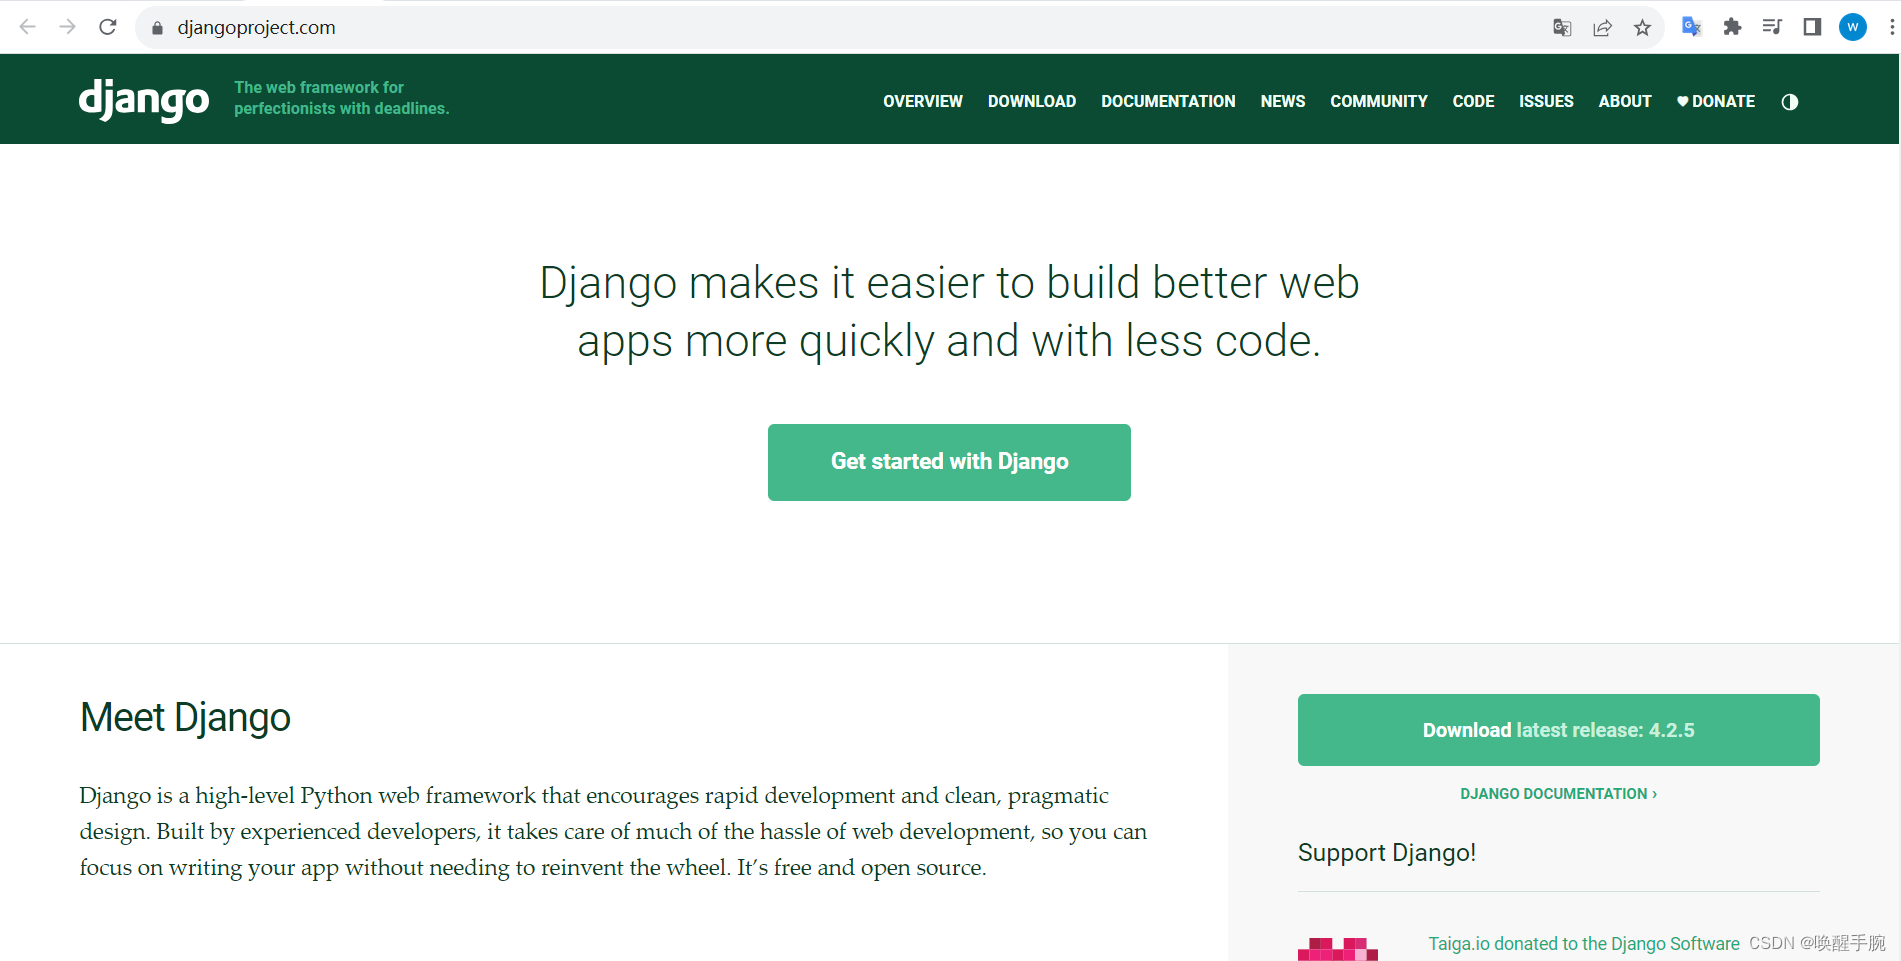Image resolution: width=1901 pixels, height=961 pixels.
Task: Click the W profile avatar
Action: (1853, 27)
